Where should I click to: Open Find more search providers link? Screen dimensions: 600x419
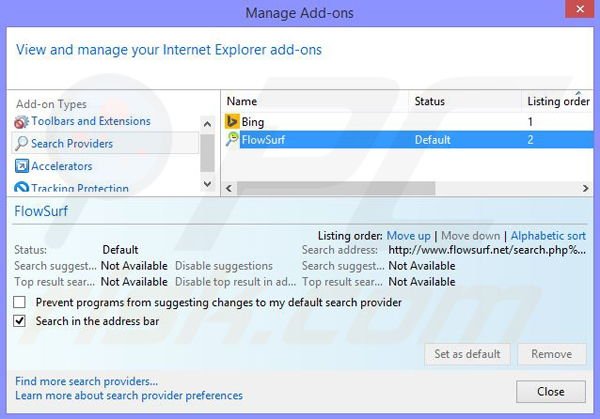87,381
